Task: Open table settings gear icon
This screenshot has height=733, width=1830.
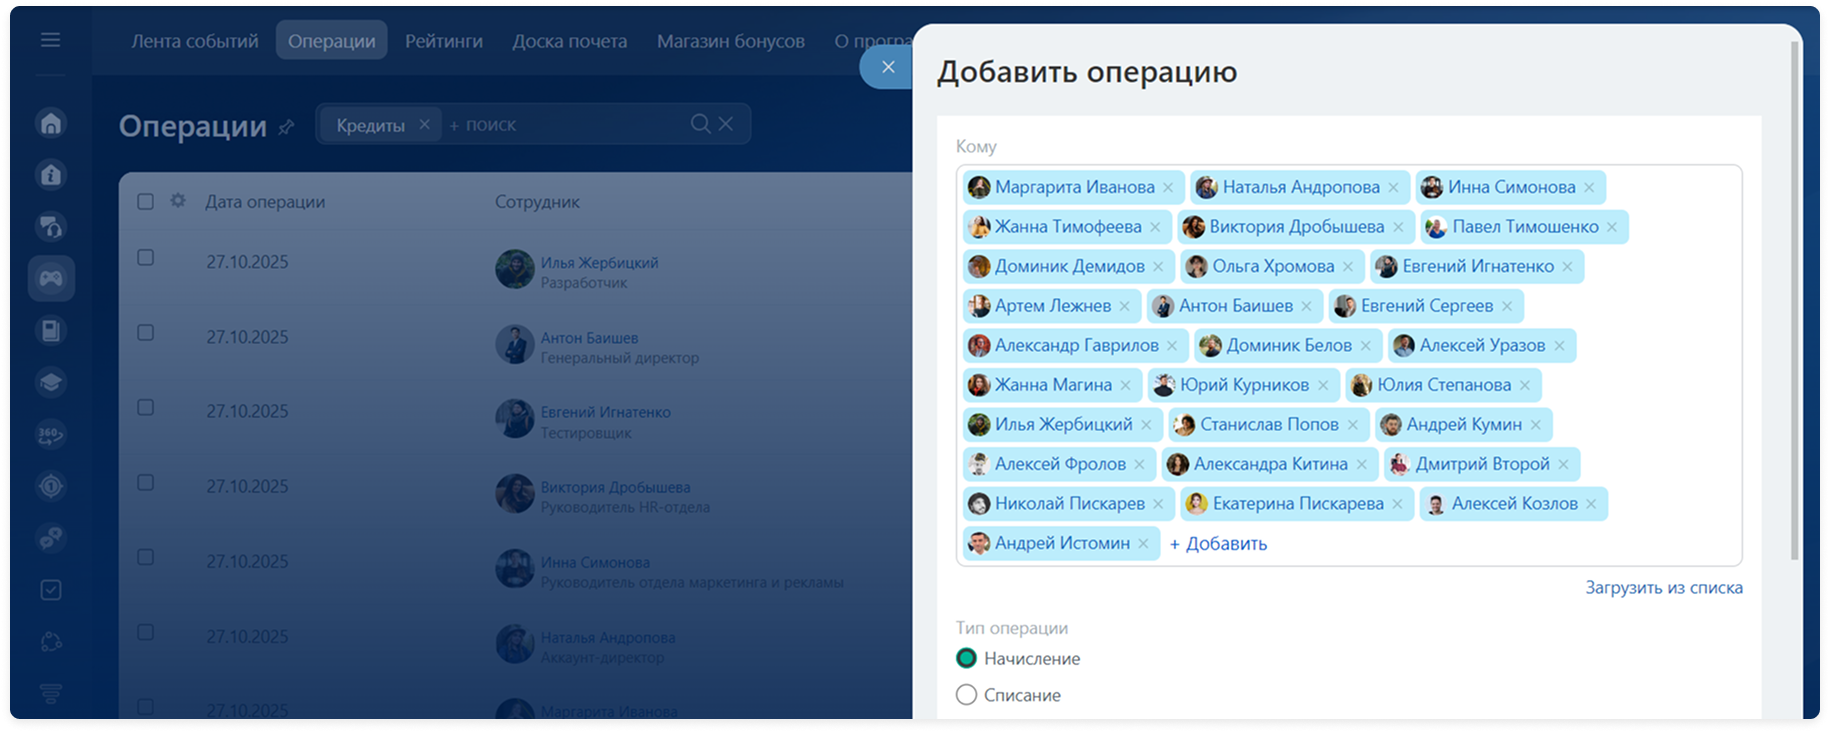Action: (x=178, y=201)
